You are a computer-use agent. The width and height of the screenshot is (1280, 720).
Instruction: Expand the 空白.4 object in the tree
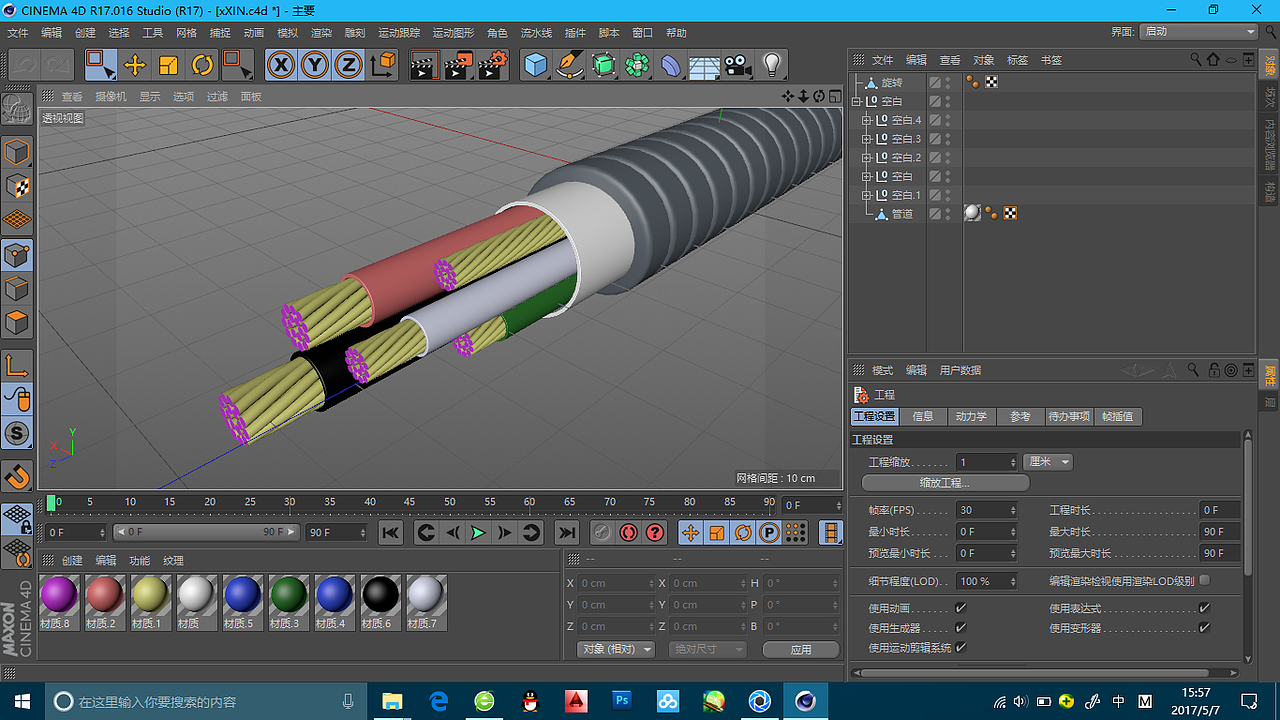[x=867, y=120]
